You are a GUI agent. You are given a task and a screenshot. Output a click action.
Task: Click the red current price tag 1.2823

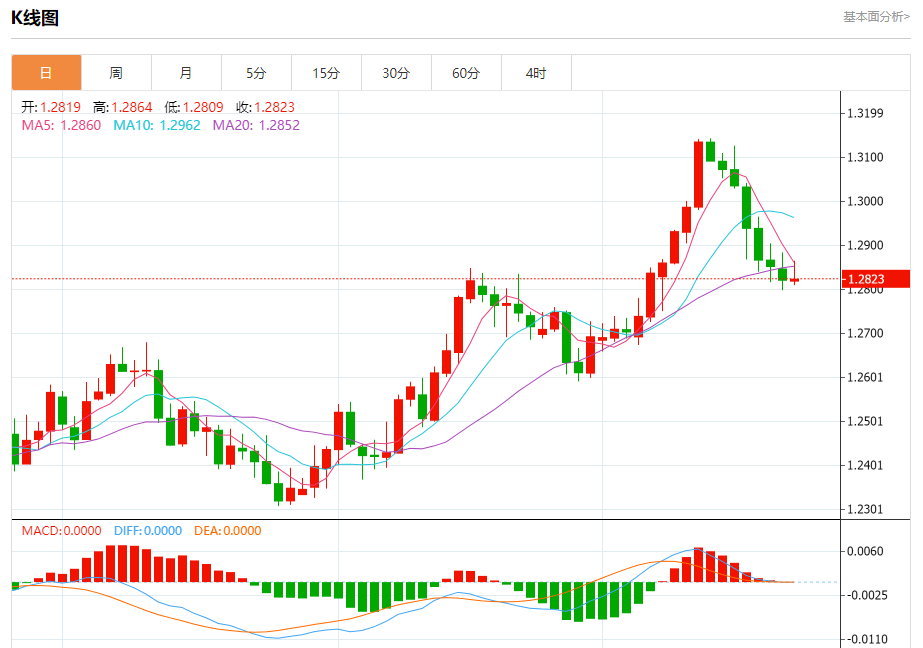(x=876, y=279)
